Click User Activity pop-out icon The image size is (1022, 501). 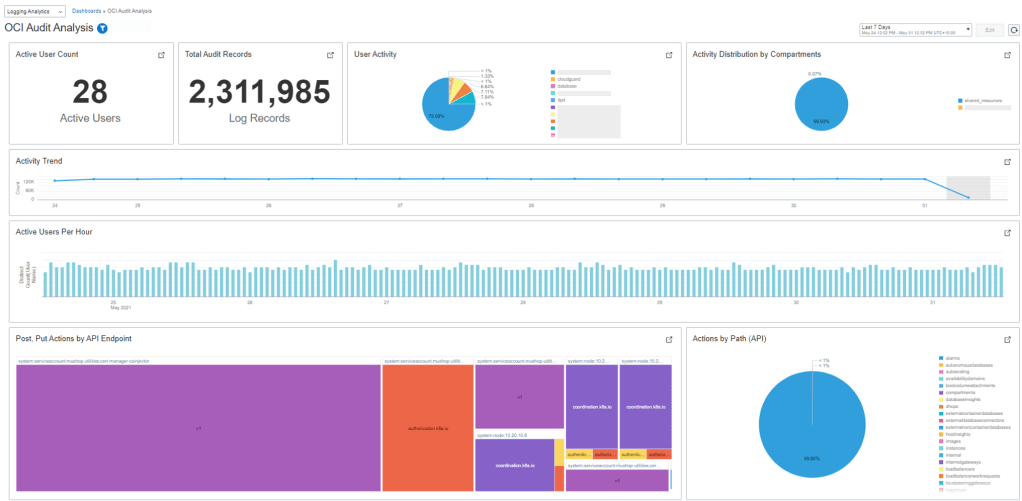(x=669, y=55)
